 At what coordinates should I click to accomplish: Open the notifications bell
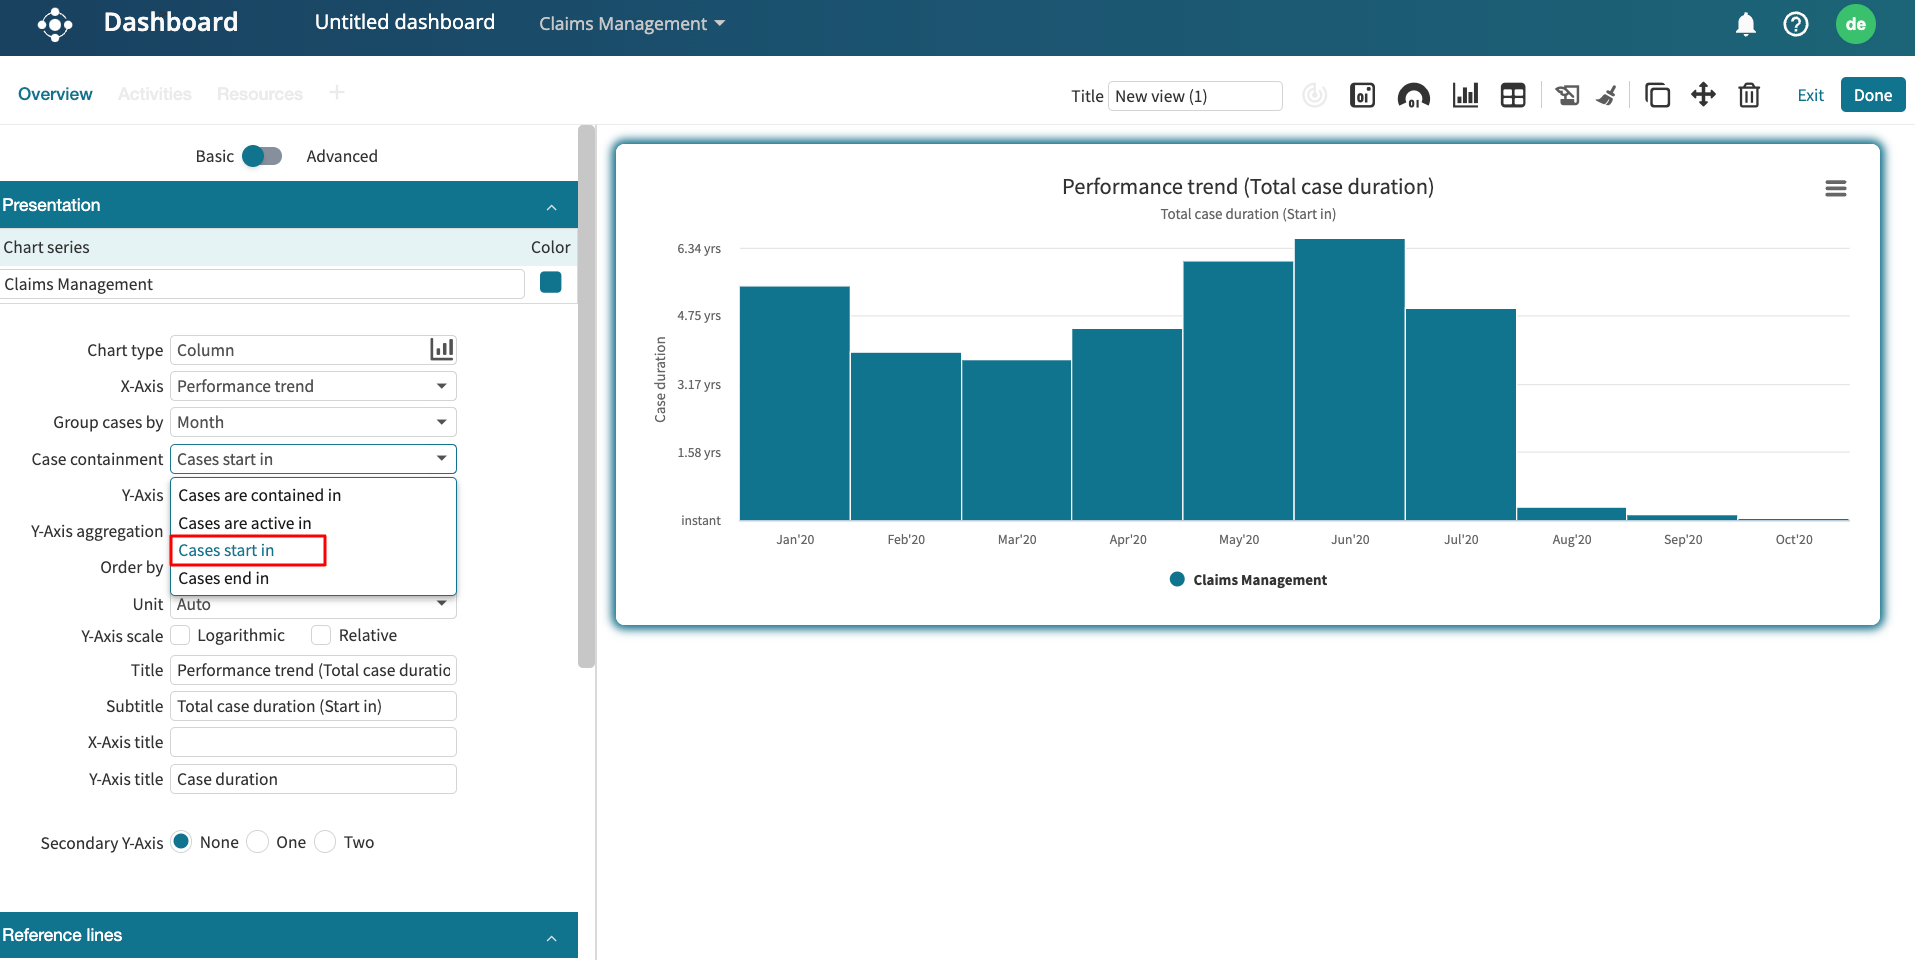[1745, 24]
